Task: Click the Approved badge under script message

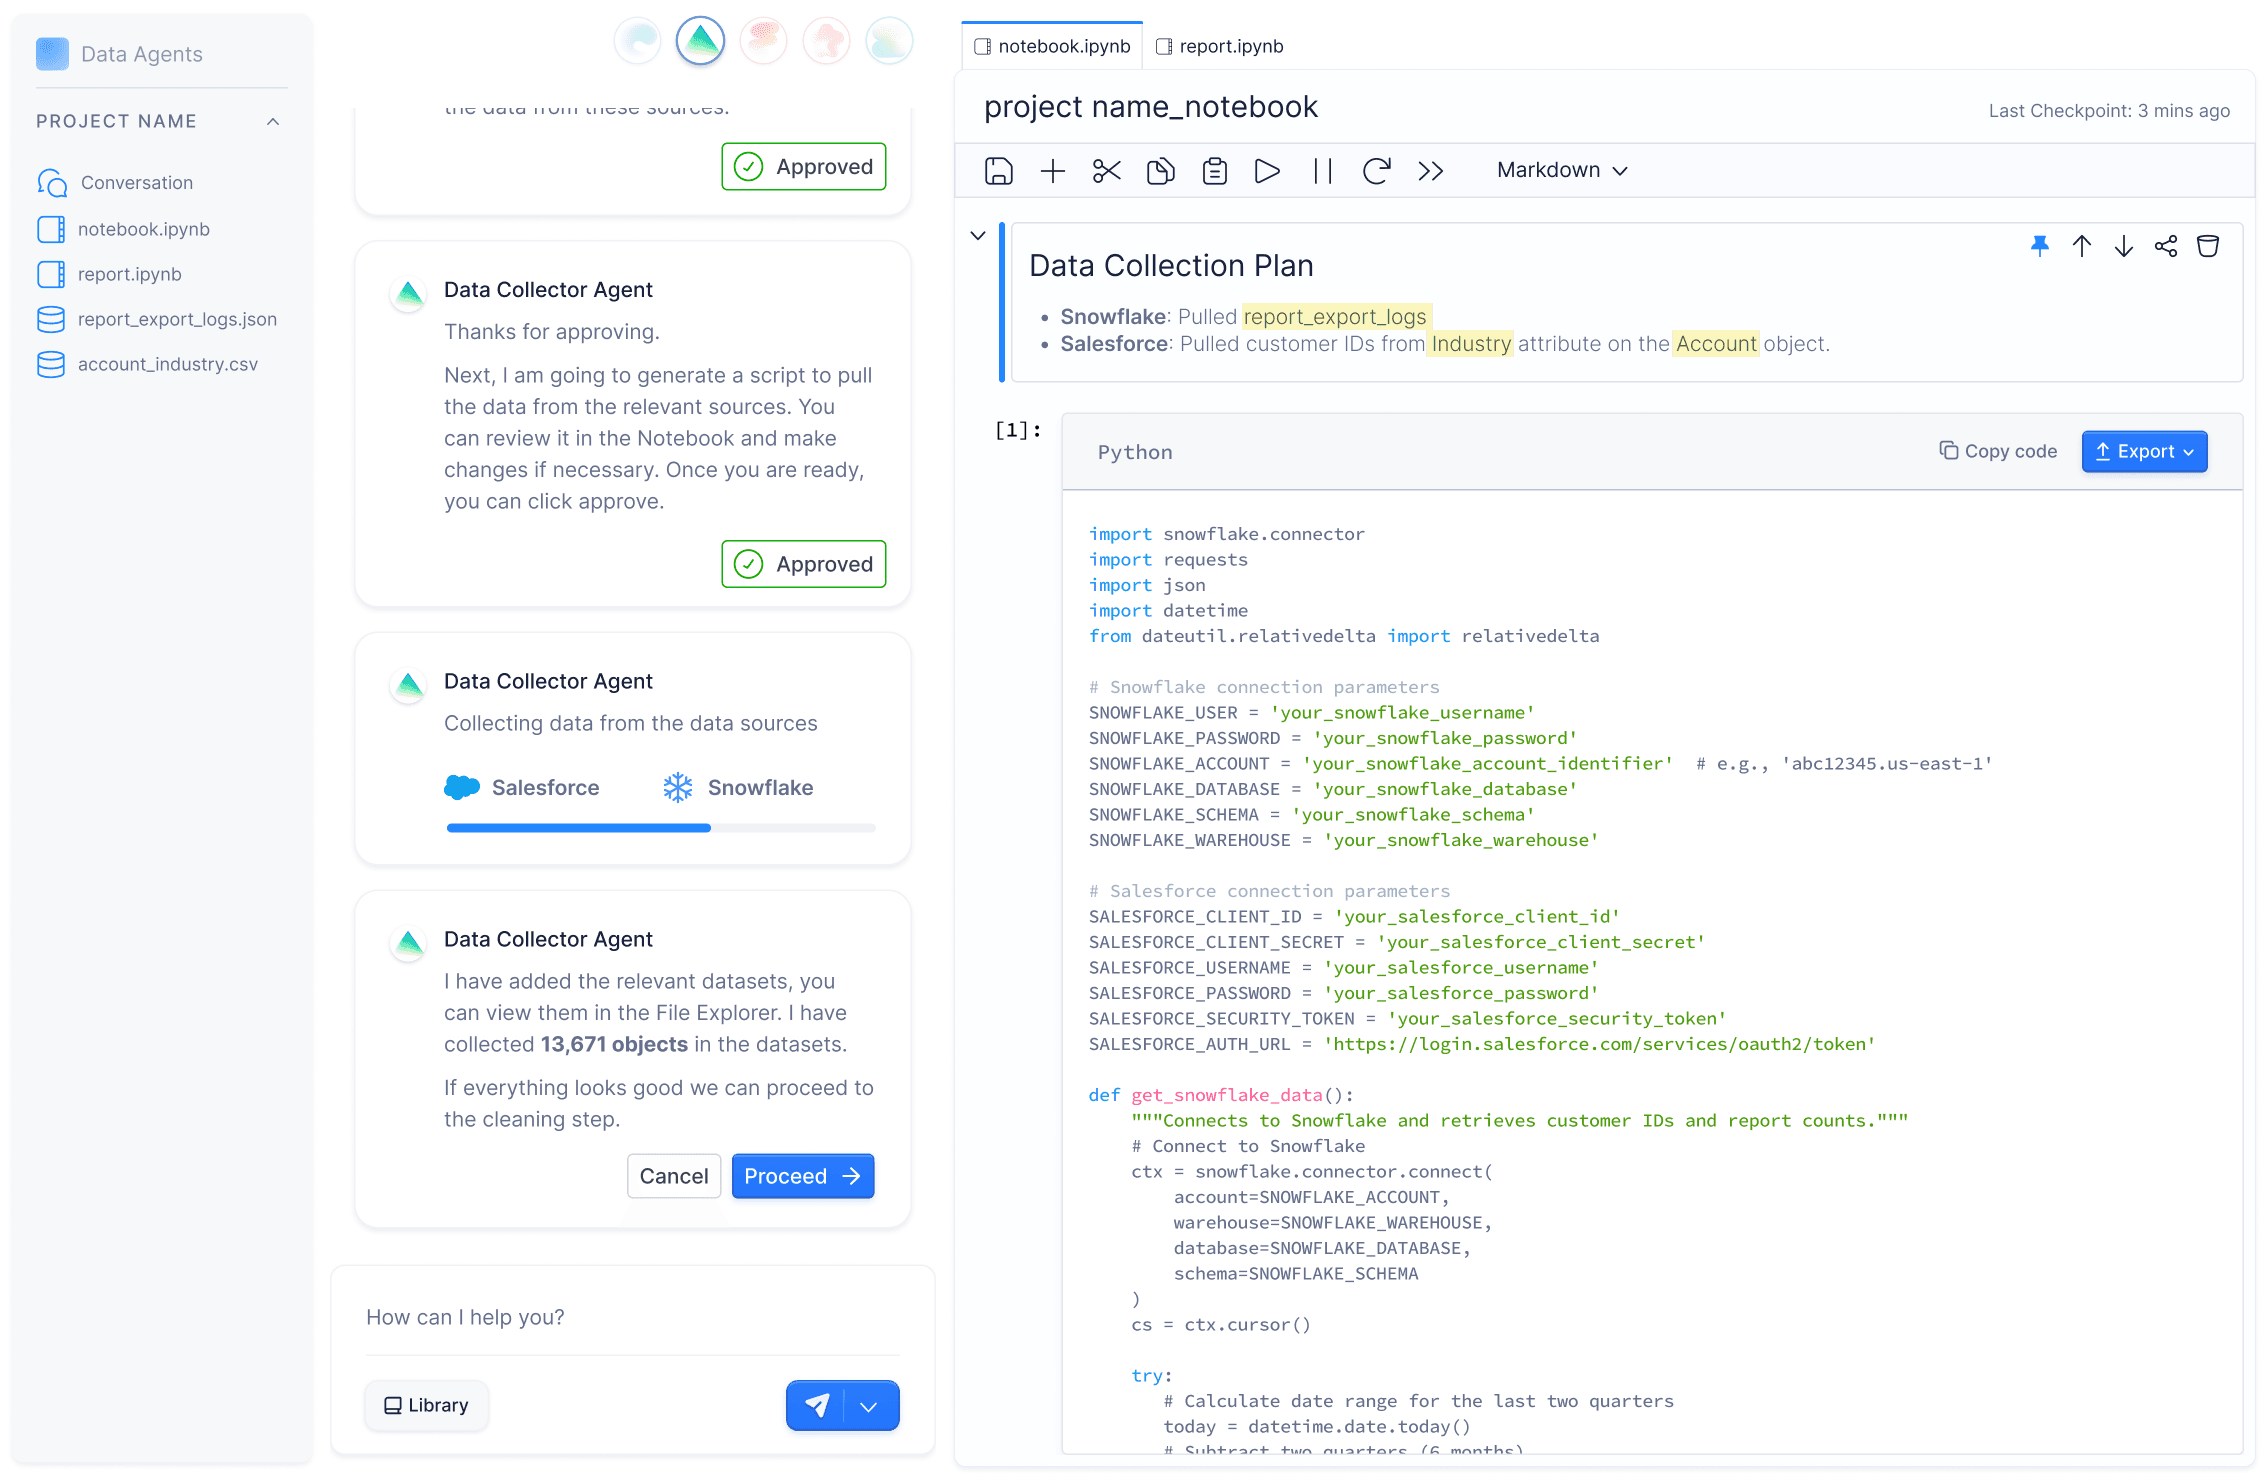Action: (804, 564)
